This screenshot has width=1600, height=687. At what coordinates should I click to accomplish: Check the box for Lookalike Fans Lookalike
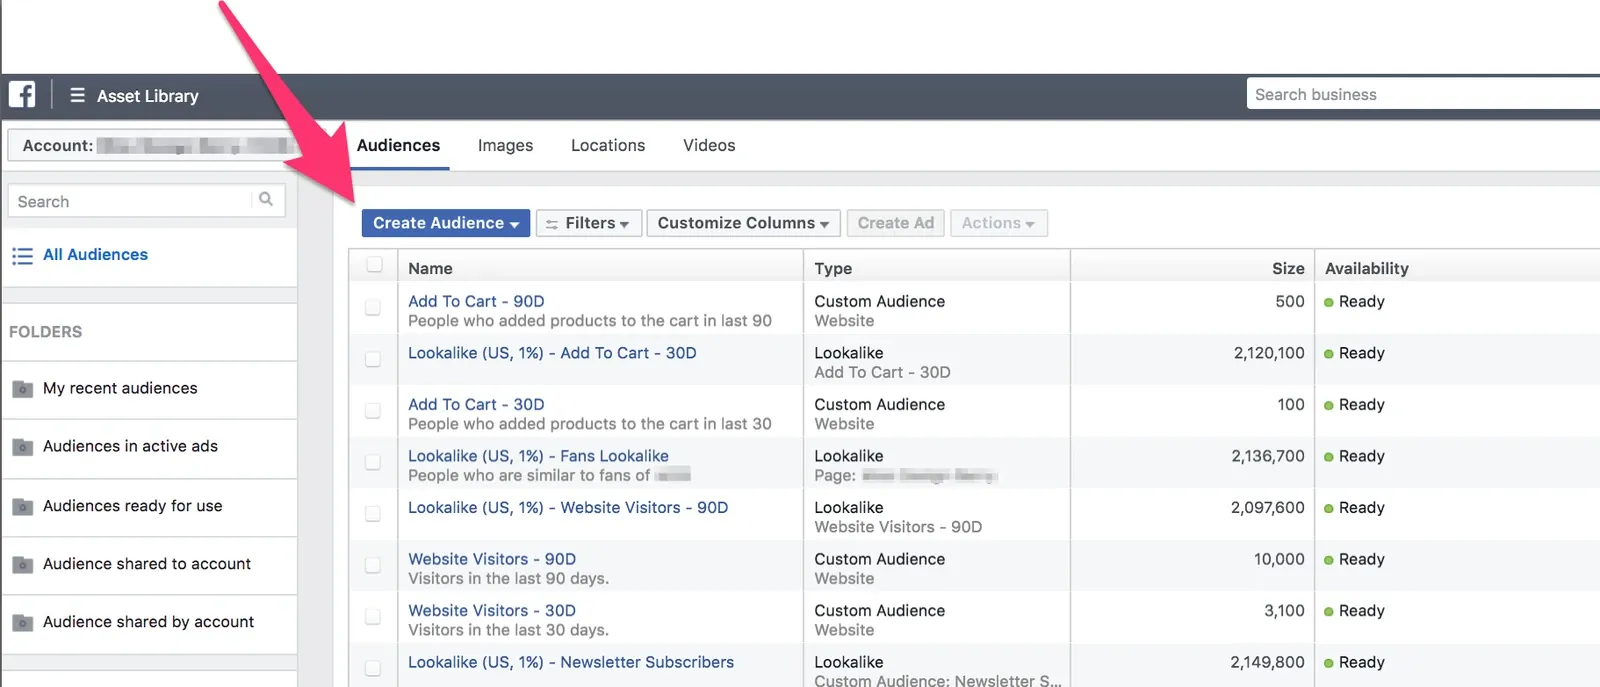point(373,462)
